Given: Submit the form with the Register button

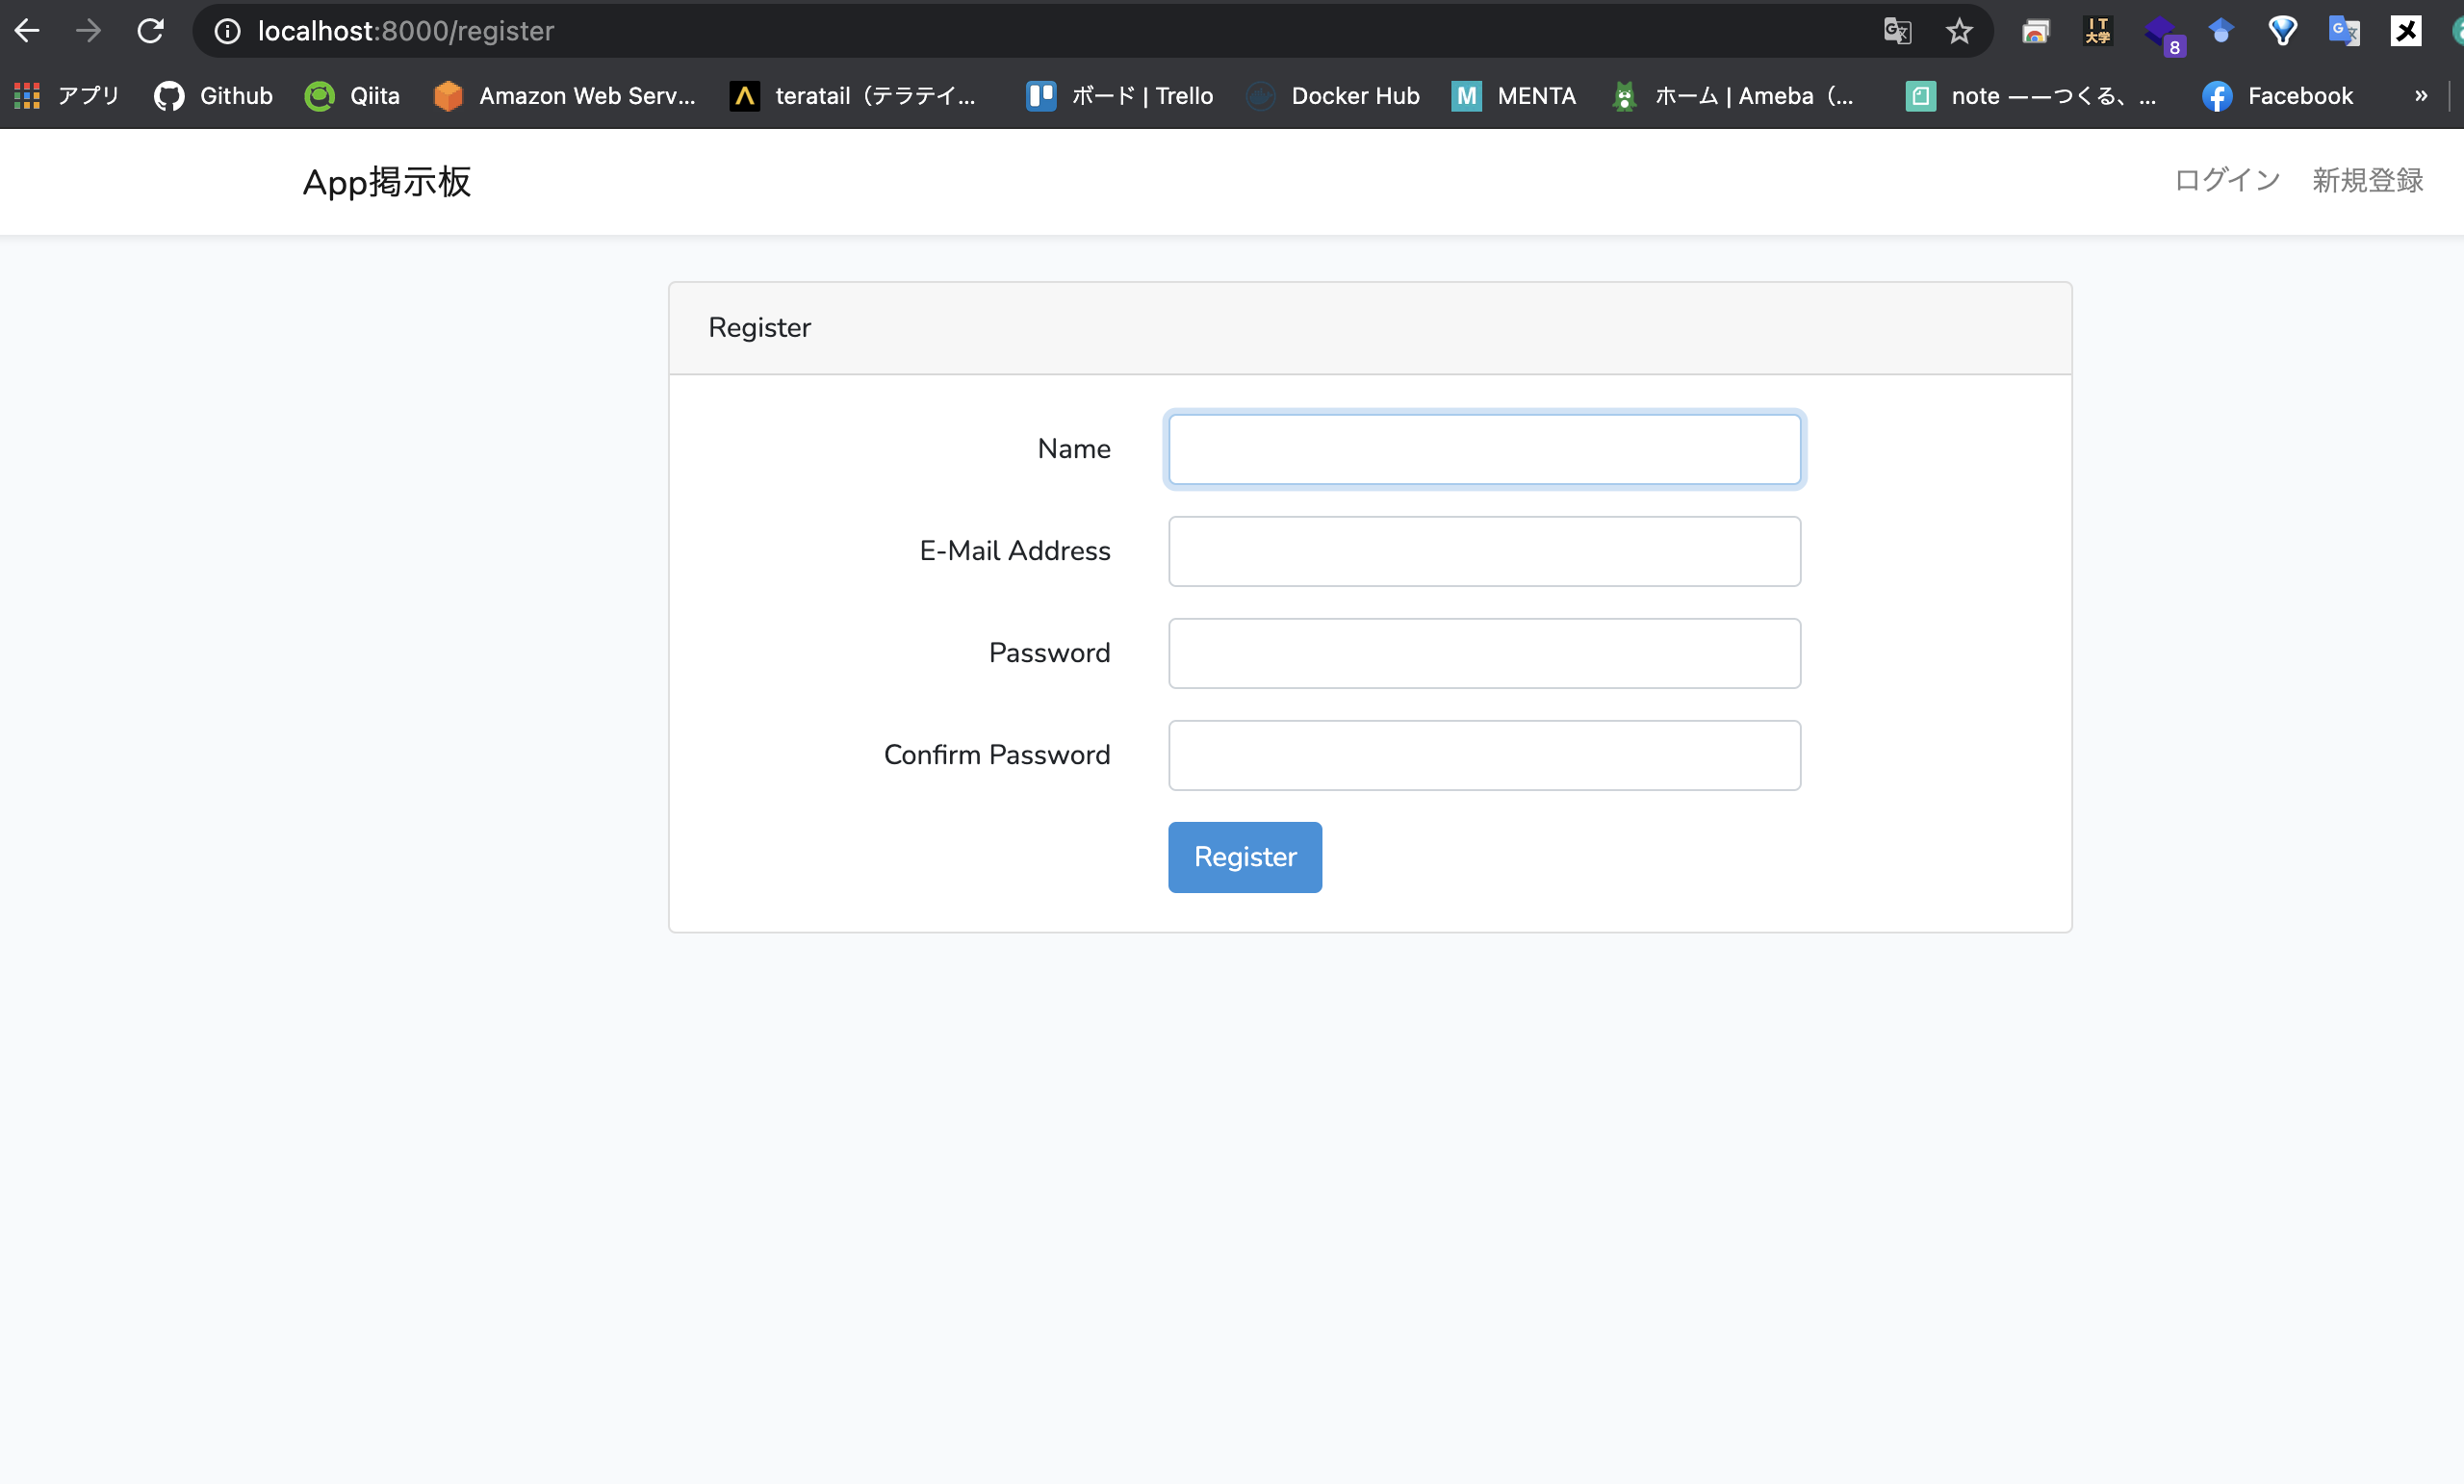Looking at the screenshot, I should click(1245, 857).
